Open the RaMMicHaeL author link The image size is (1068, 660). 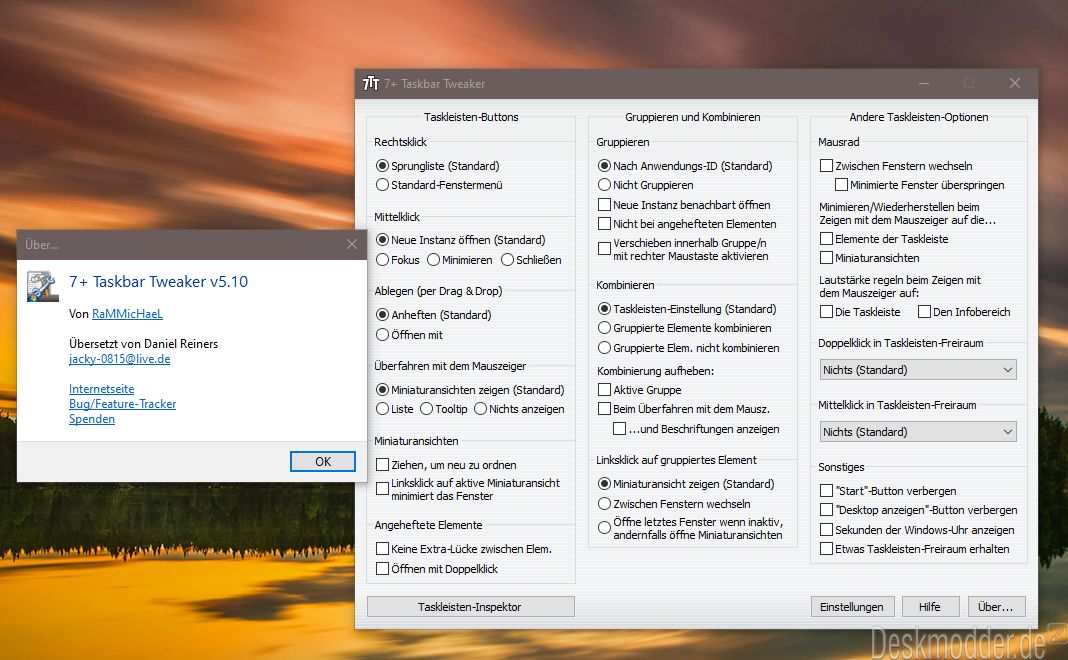coord(127,313)
